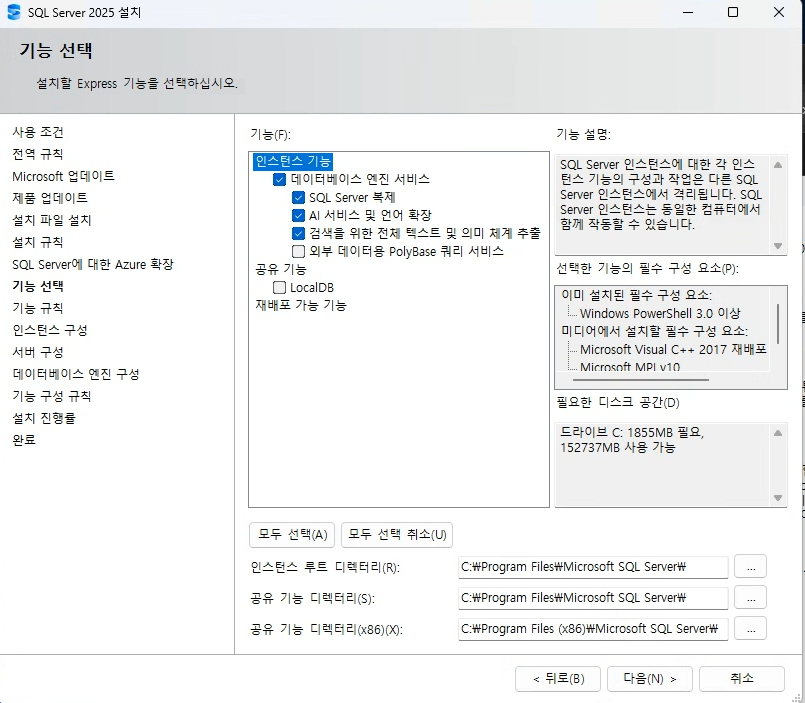Viewport: 805px width, 703px height.
Task: Go to 기능 규칙 step in sidebar
Action: [38, 308]
